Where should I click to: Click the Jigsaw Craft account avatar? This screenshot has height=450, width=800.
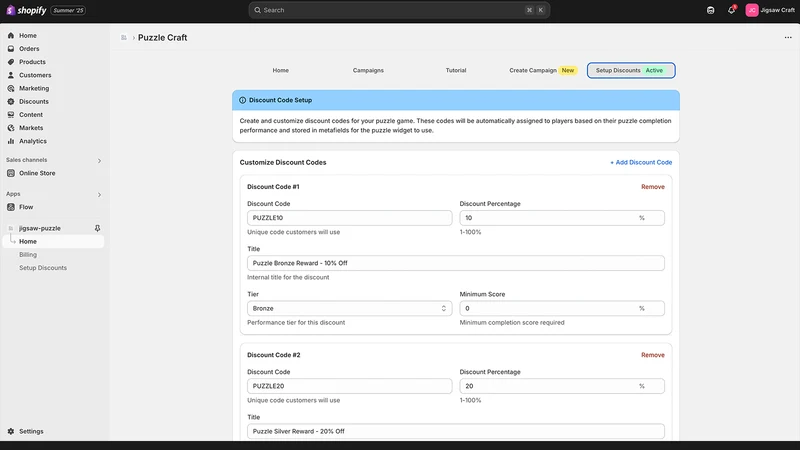[x=752, y=10]
